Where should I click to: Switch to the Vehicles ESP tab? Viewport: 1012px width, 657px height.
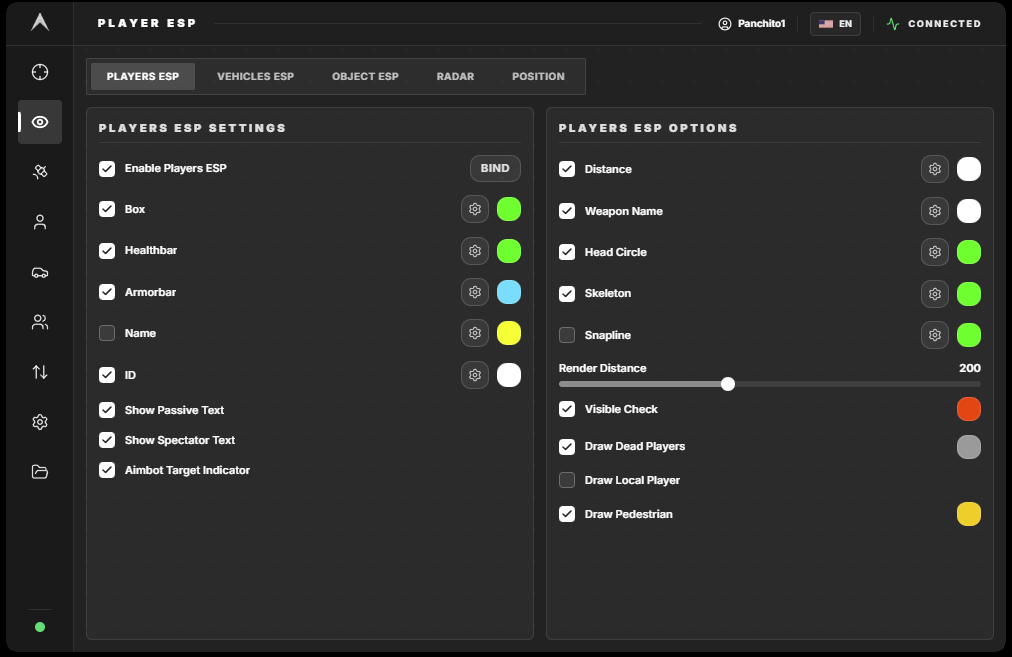256,76
